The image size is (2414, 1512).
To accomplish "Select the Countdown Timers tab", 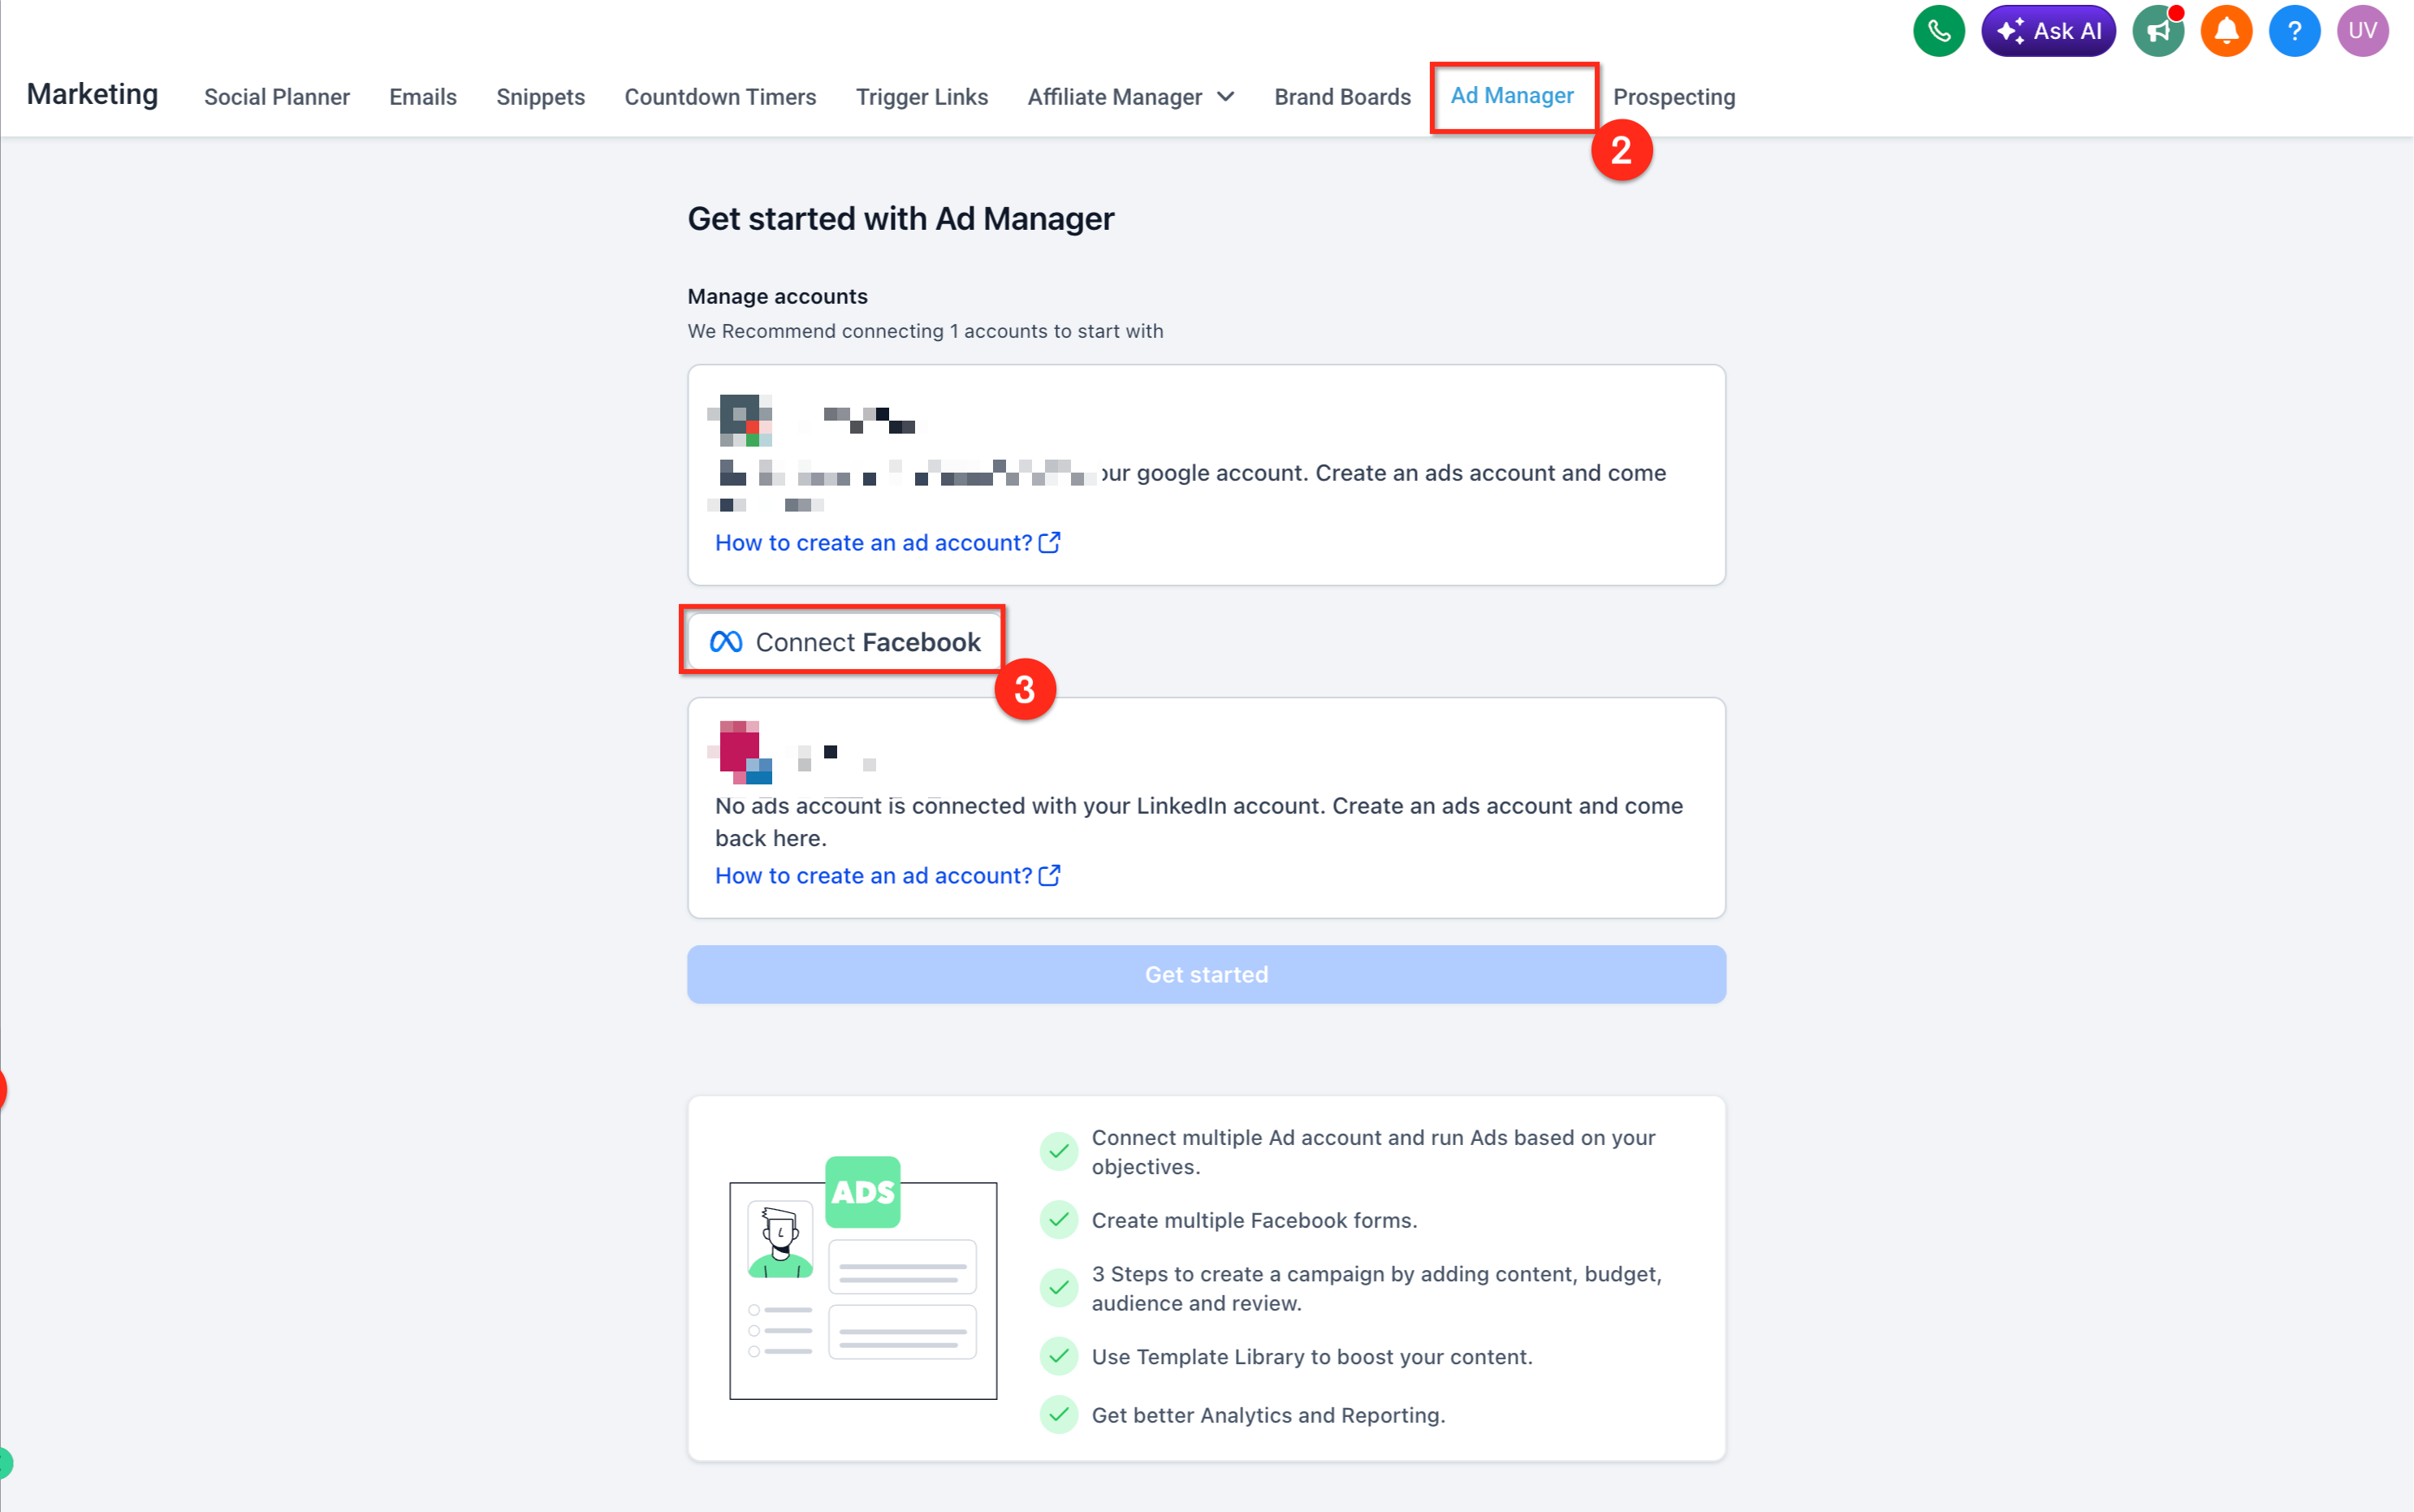I will [x=720, y=97].
